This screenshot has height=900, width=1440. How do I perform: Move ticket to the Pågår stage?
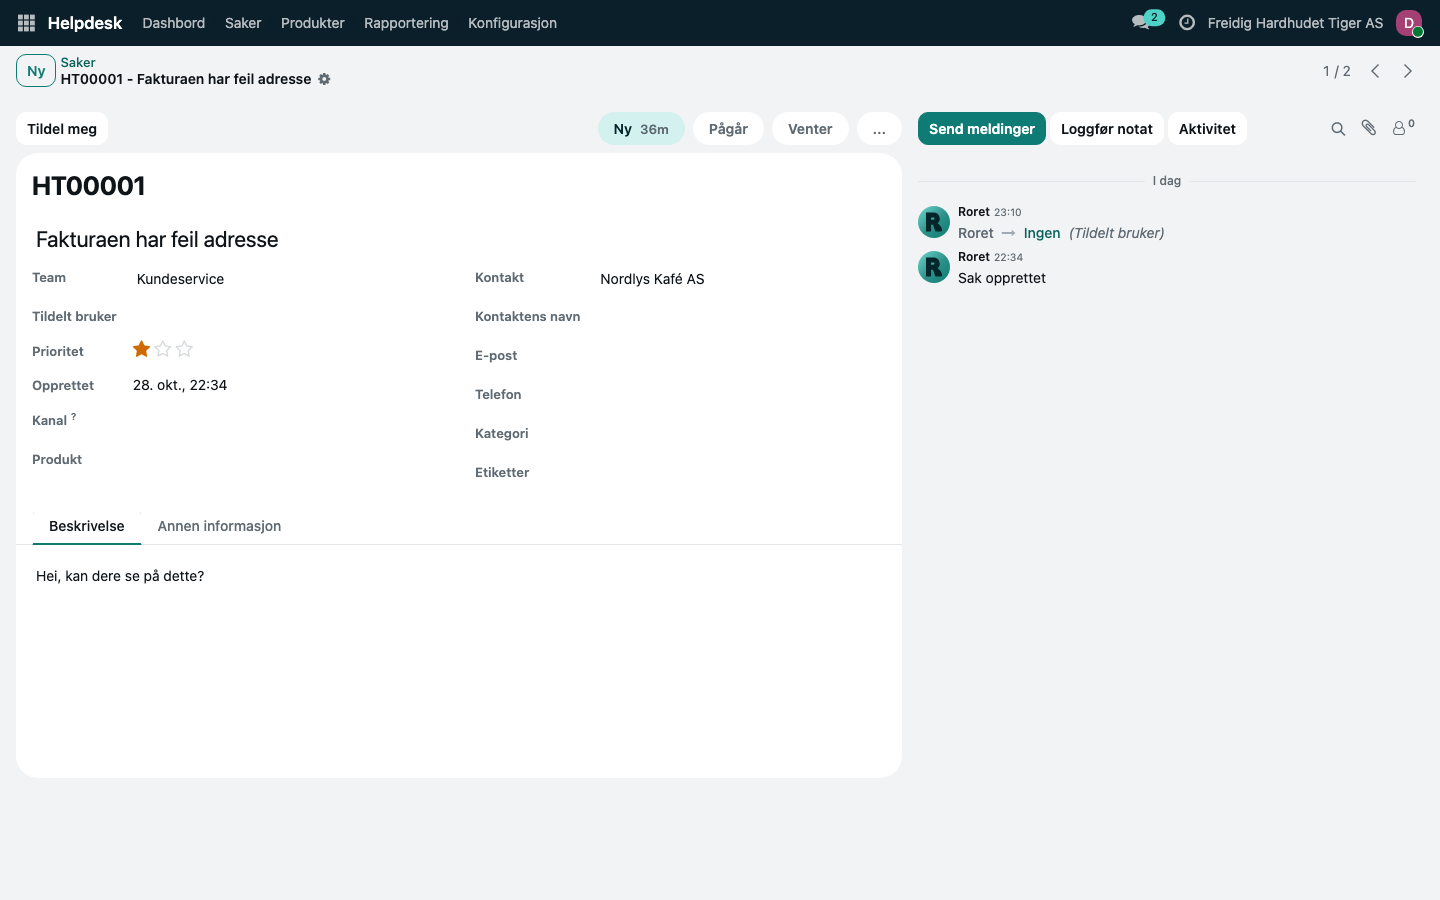click(728, 129)
